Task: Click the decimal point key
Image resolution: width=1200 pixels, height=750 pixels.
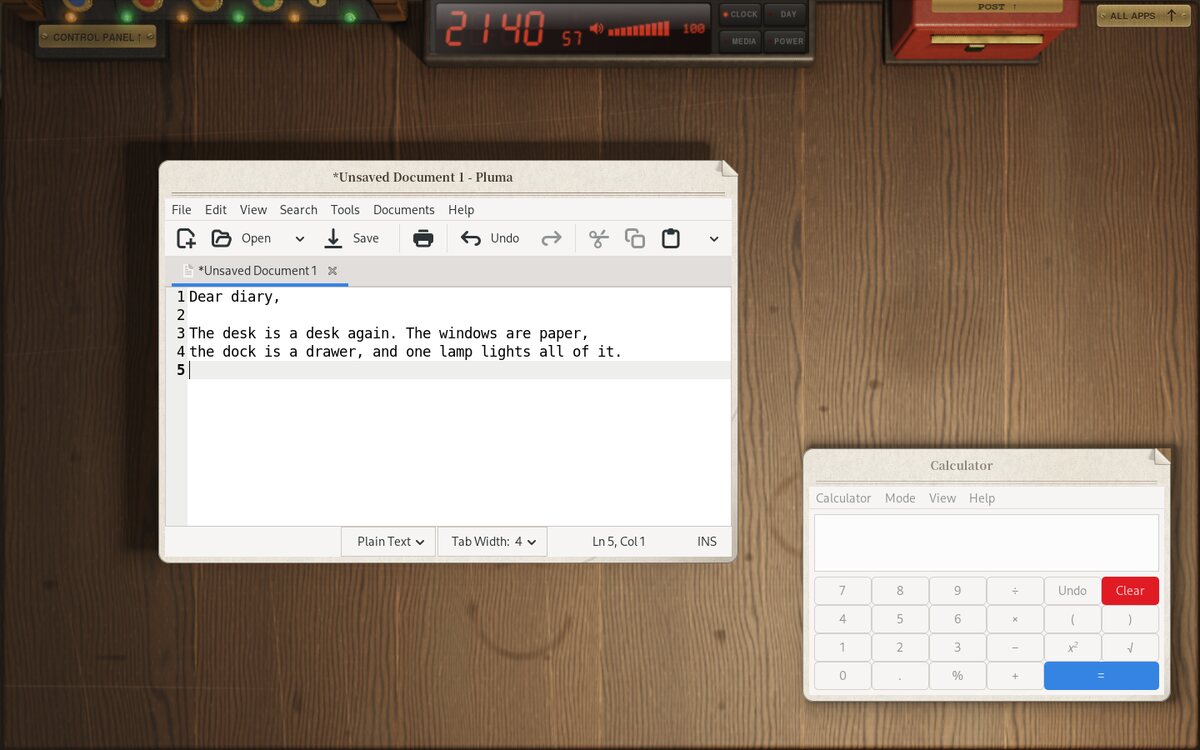Action: pos(900,675)
